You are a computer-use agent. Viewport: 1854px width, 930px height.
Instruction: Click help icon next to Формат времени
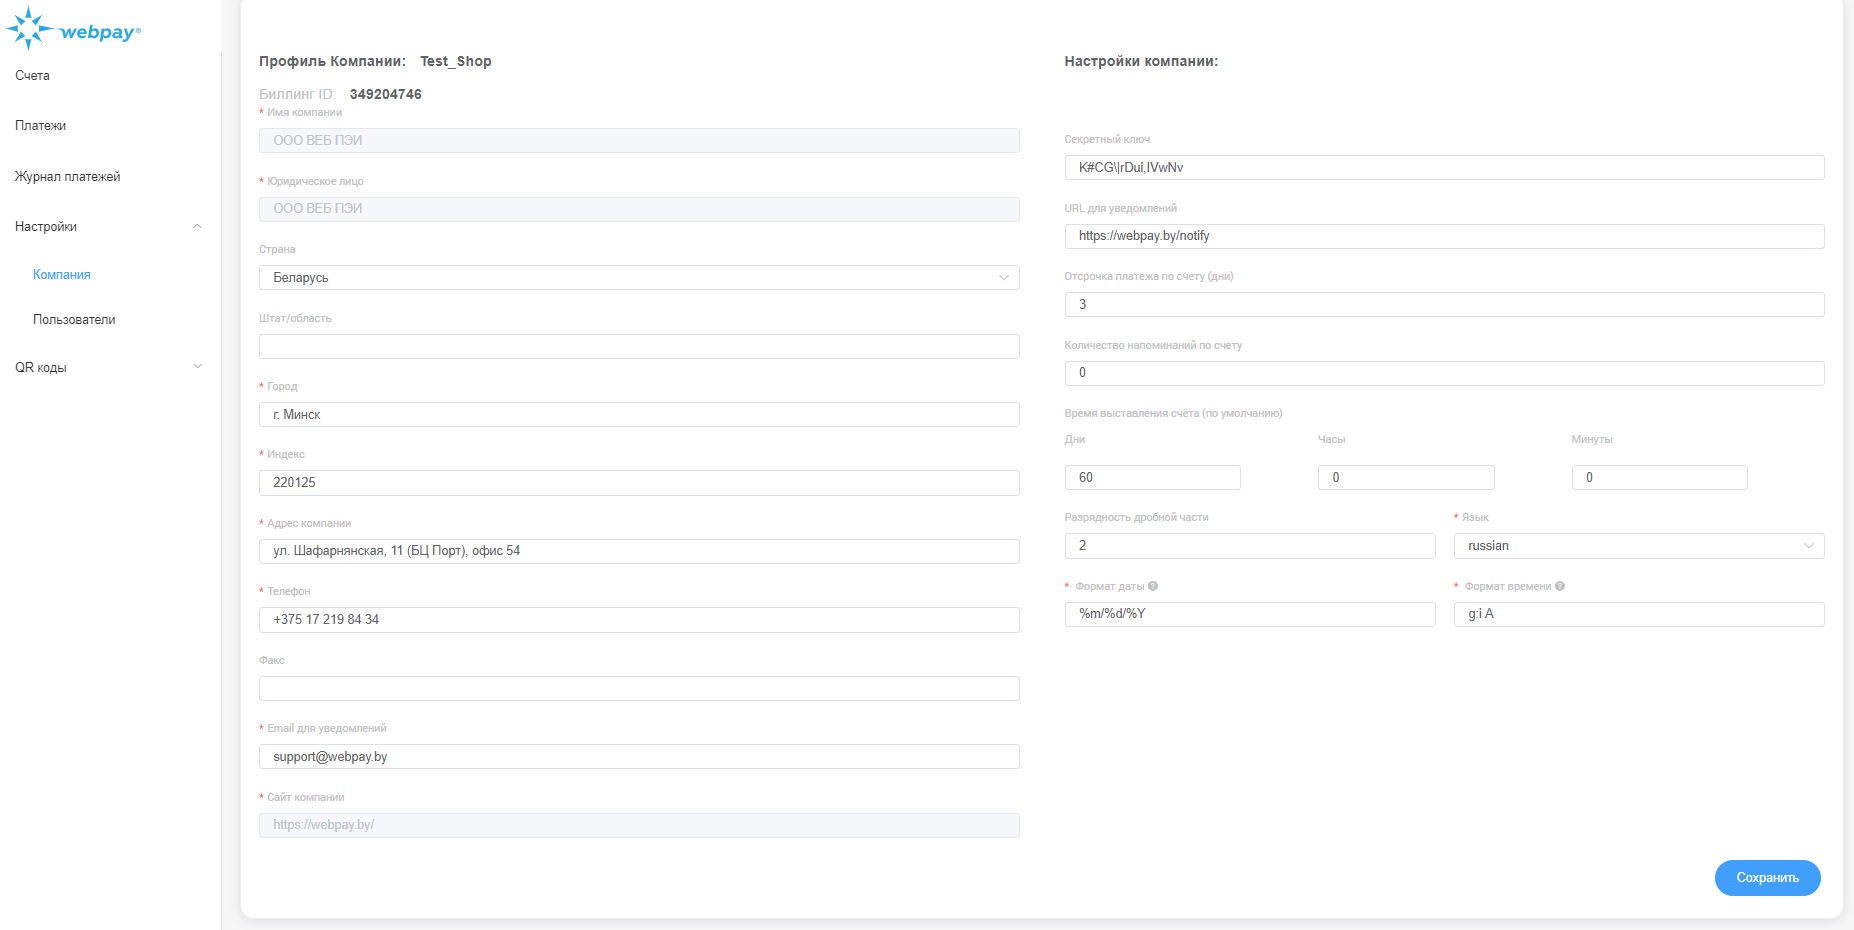pos(1560,586)
